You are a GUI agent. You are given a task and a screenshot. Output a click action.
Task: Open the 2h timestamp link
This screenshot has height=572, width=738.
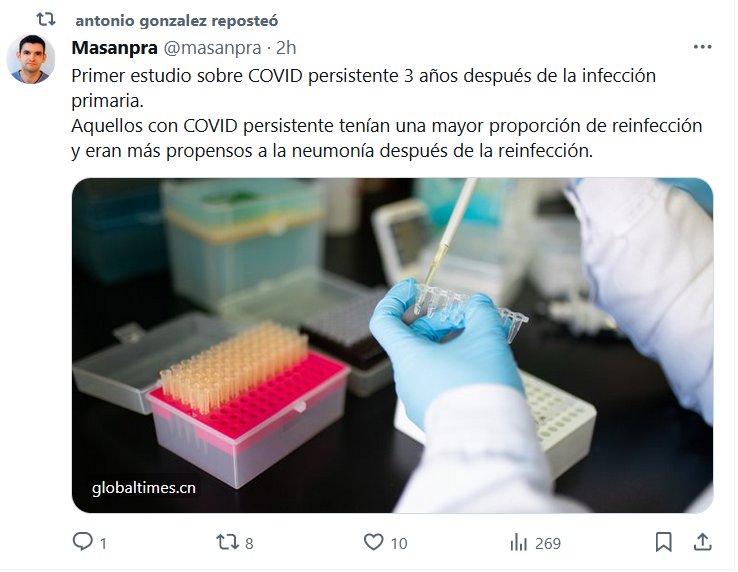[286, 48]
